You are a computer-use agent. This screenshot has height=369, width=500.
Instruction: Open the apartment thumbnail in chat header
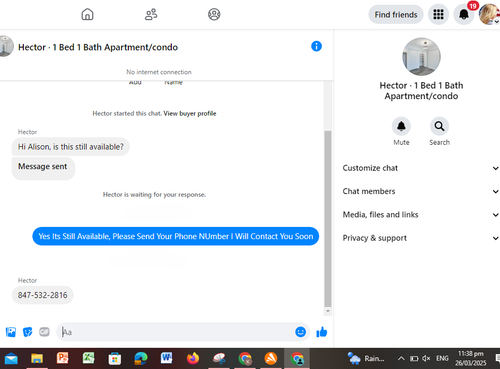click(6, 46)
